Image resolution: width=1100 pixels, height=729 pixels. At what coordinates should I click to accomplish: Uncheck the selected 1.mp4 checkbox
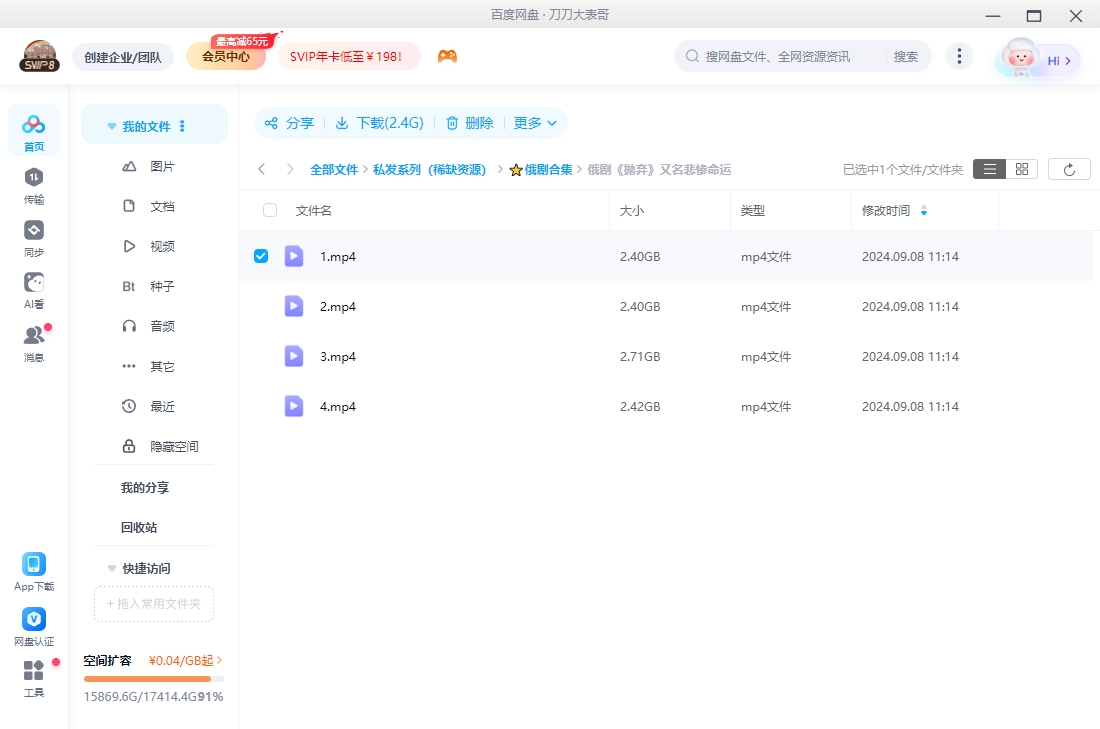coord(261,256)
